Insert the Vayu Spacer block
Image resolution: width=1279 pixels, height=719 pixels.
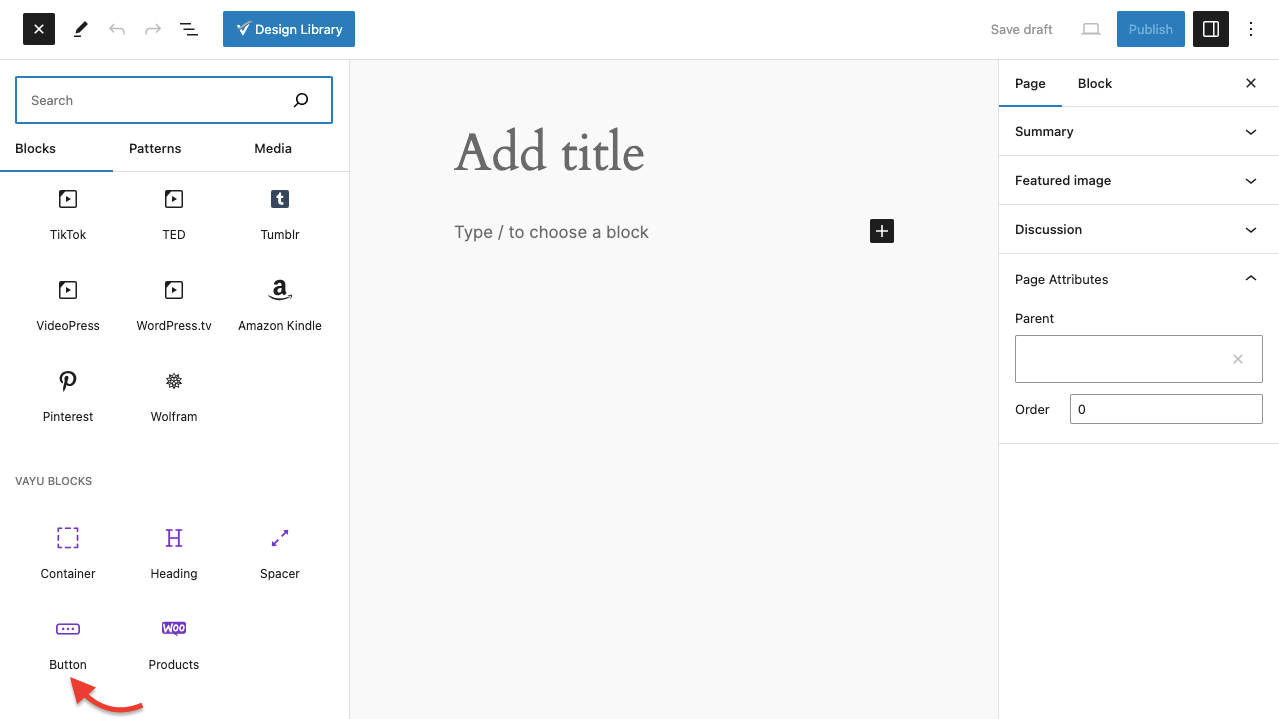point(280,551)
